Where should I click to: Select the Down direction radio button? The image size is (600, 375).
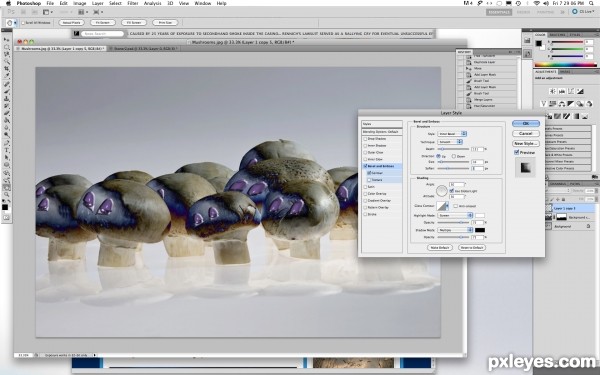click(454, 156)
